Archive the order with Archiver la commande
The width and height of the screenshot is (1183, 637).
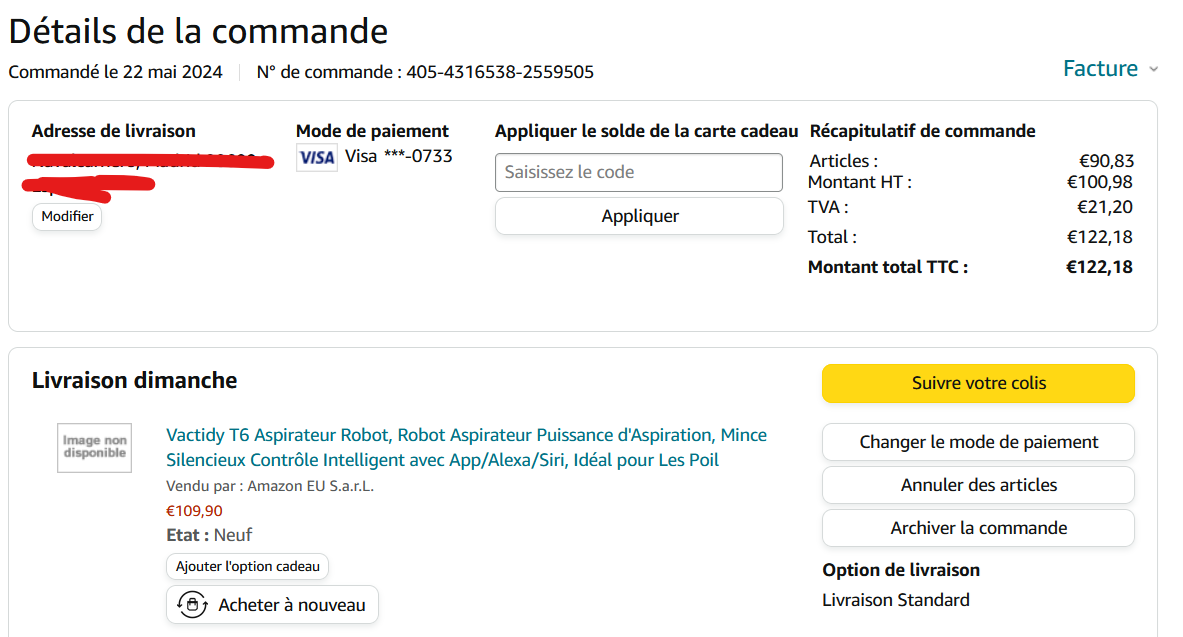(978, 528)
